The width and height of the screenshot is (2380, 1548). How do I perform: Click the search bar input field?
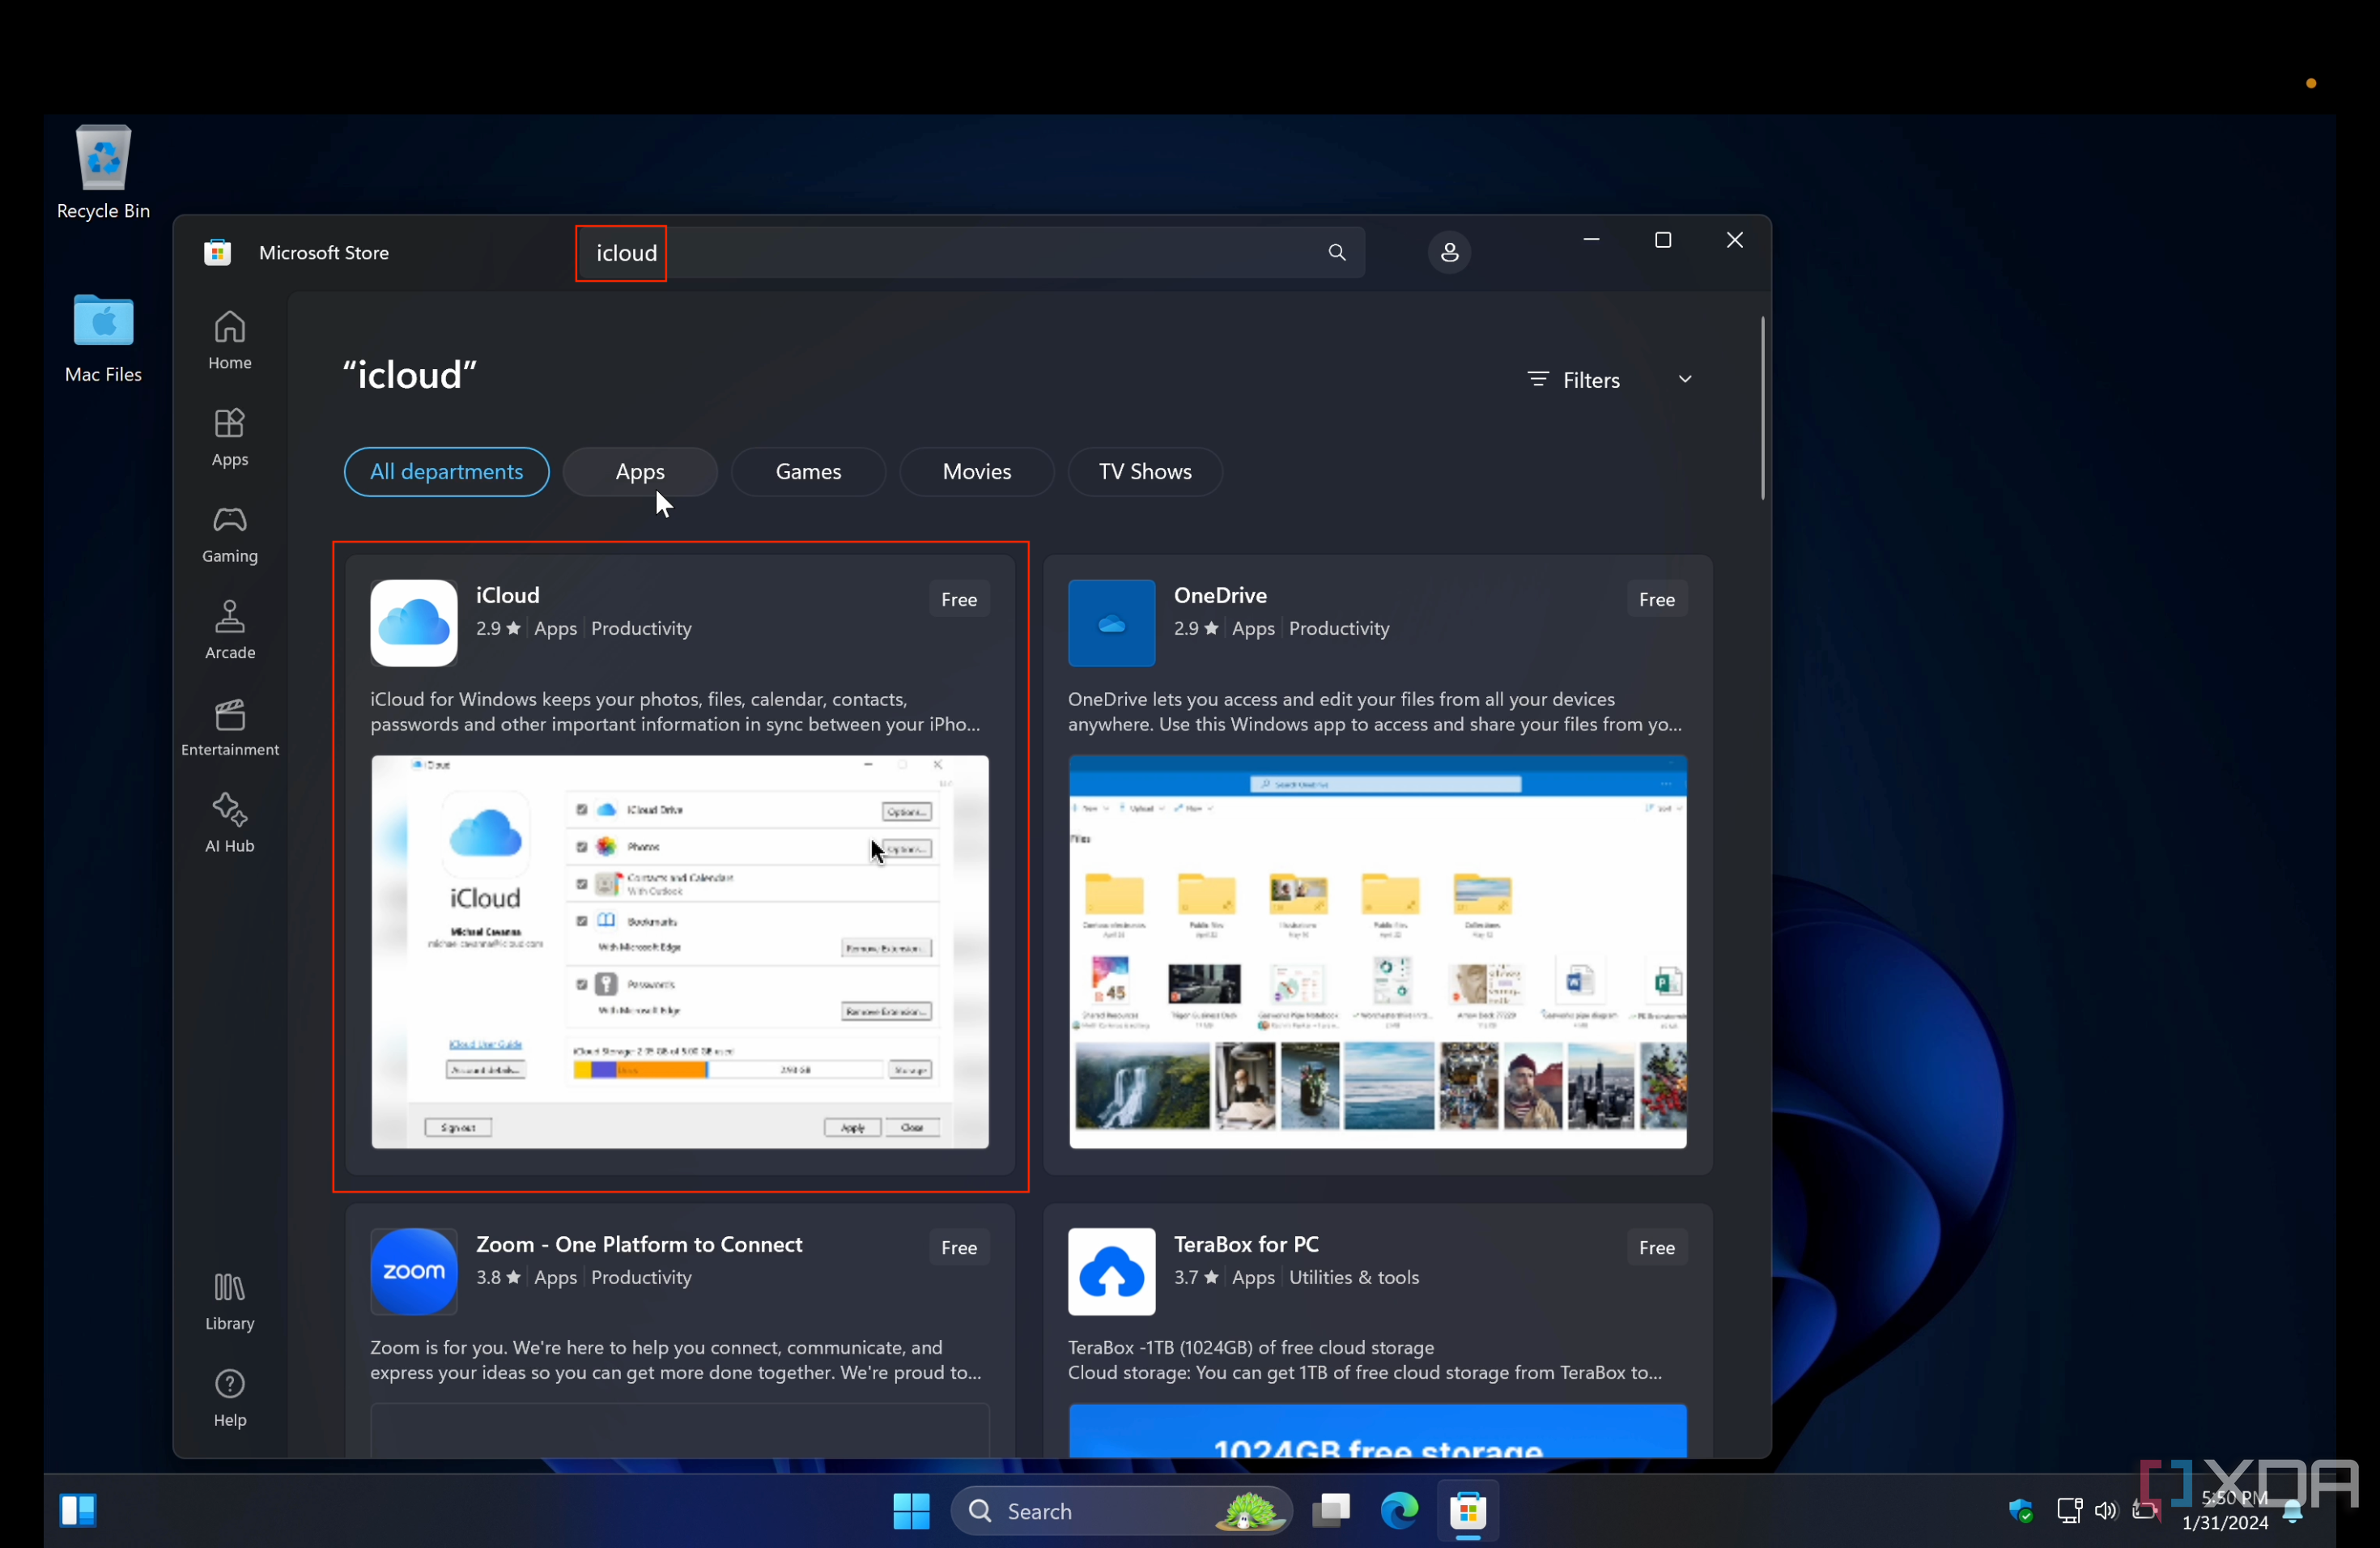973,252
